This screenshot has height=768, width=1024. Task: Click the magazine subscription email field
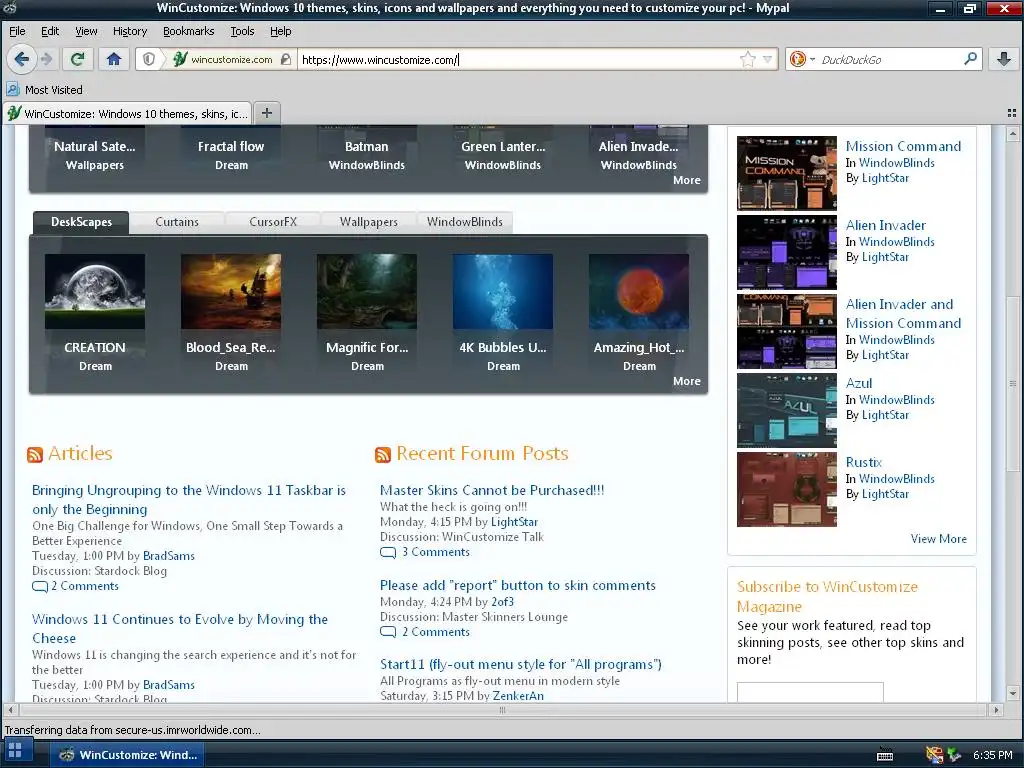(810, 692)
